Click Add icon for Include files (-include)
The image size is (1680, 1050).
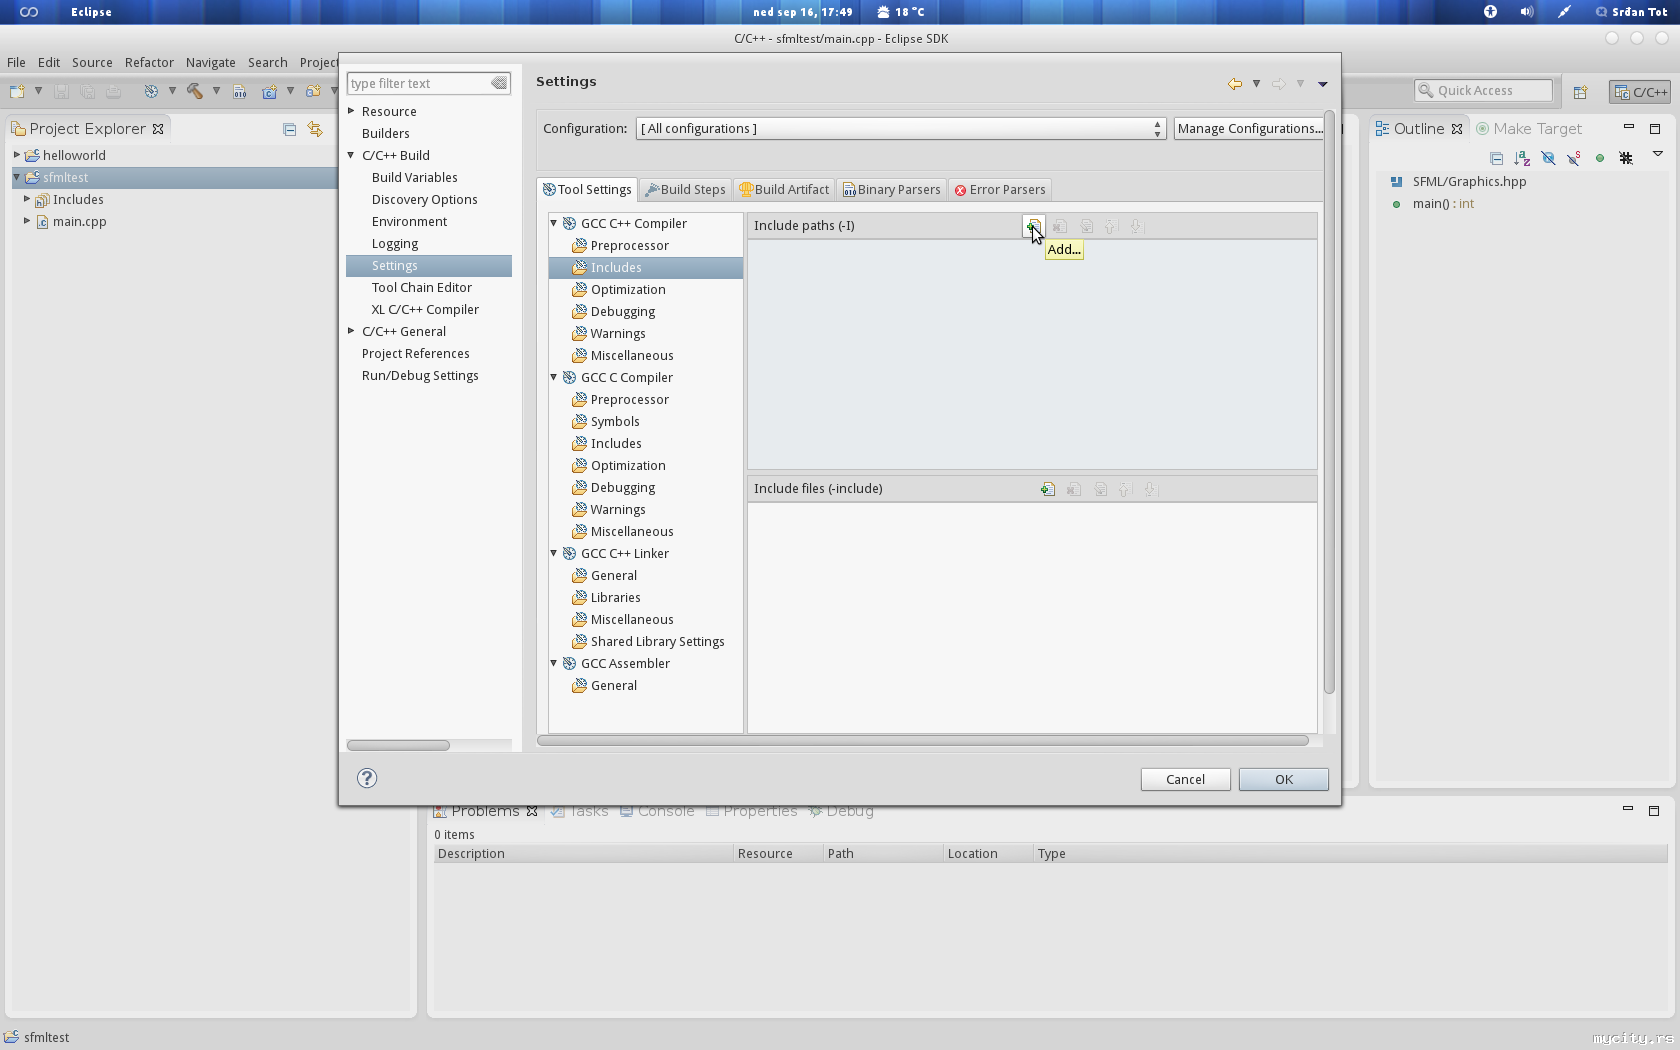(1048, 489)
